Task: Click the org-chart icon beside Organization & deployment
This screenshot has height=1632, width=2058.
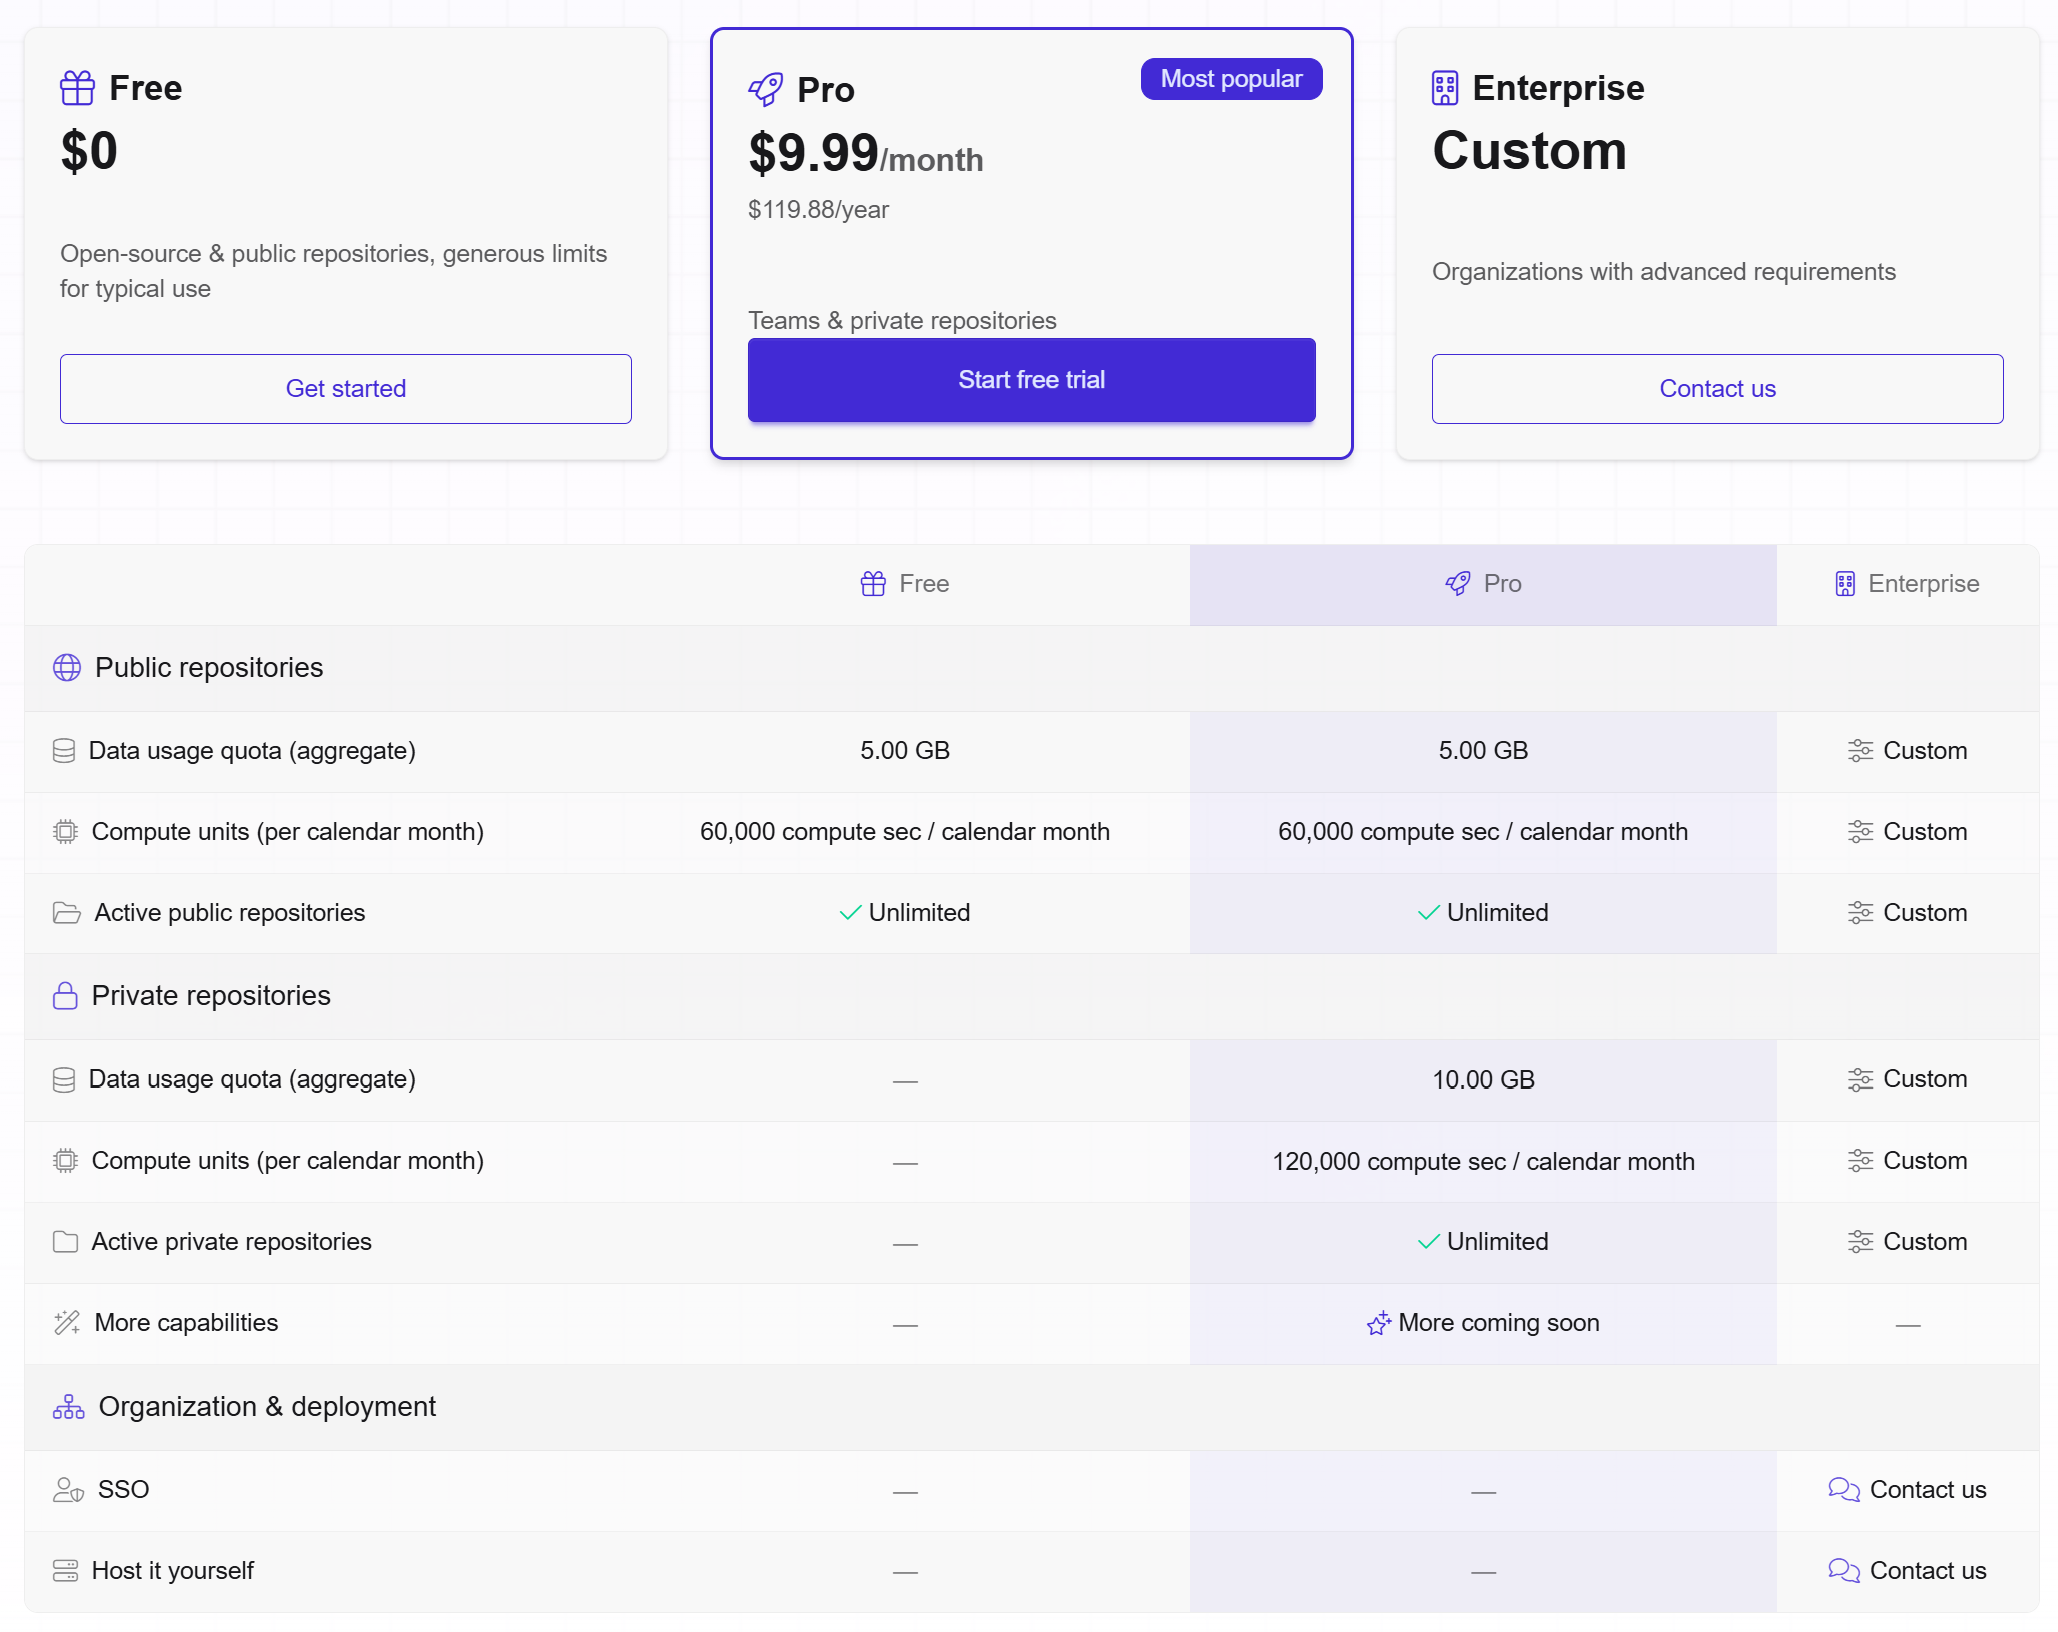Action: [x=67, y=1407]
